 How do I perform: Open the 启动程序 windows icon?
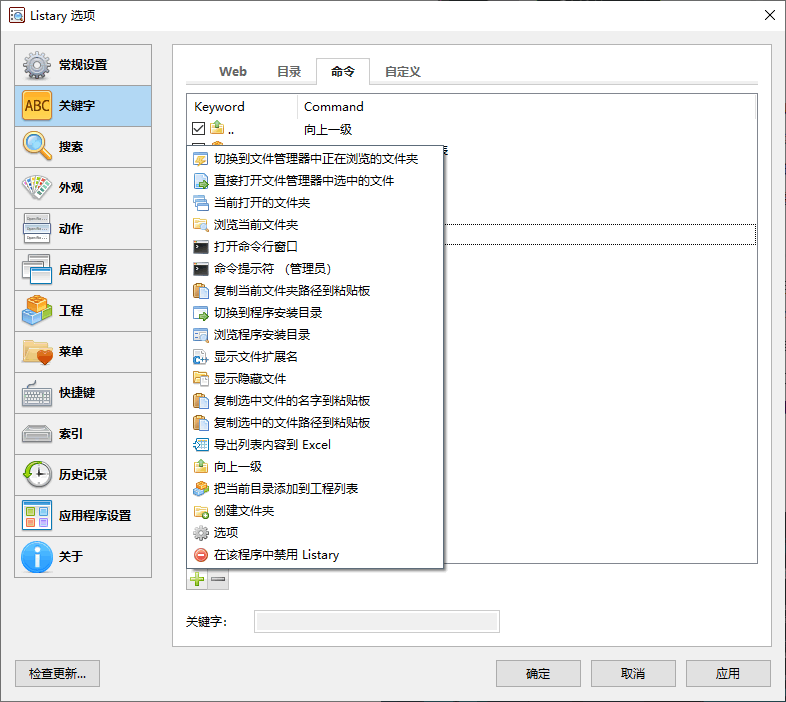tap(37, 270)
